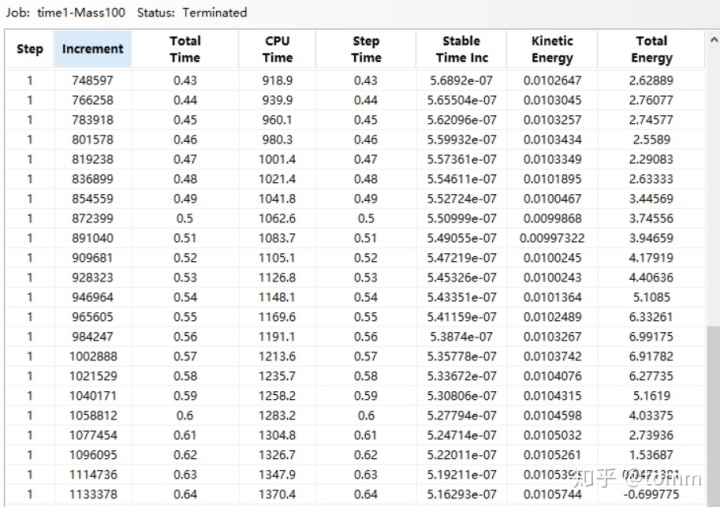The image size is (720, 507).
Task: Click the Stable Time Inc column header
Action: point(461,49)
